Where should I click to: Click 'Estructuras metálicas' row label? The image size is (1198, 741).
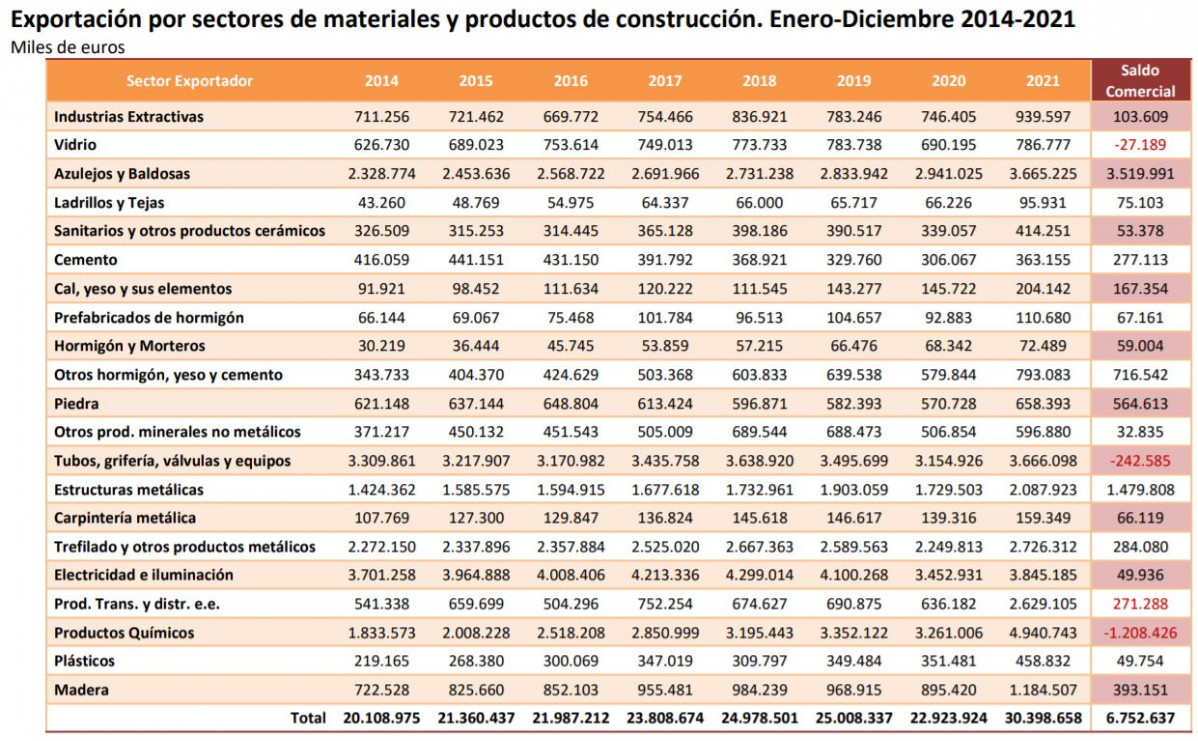click(128, 490)
